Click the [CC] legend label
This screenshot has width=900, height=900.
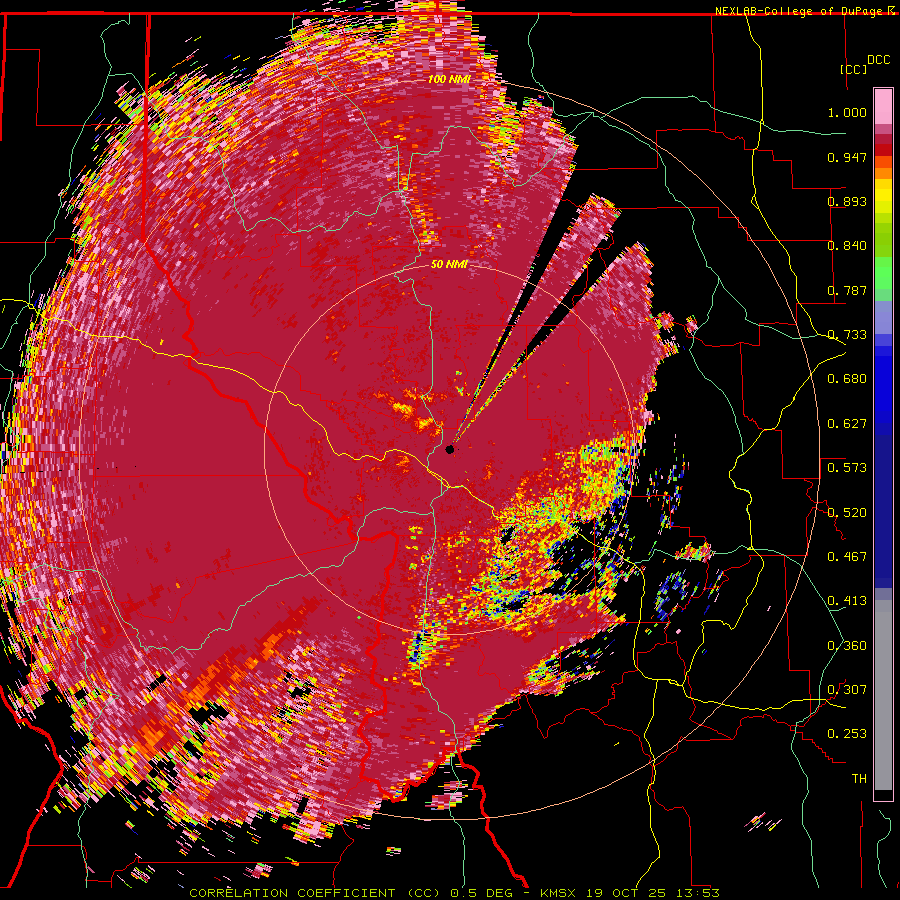click(854, 69)
